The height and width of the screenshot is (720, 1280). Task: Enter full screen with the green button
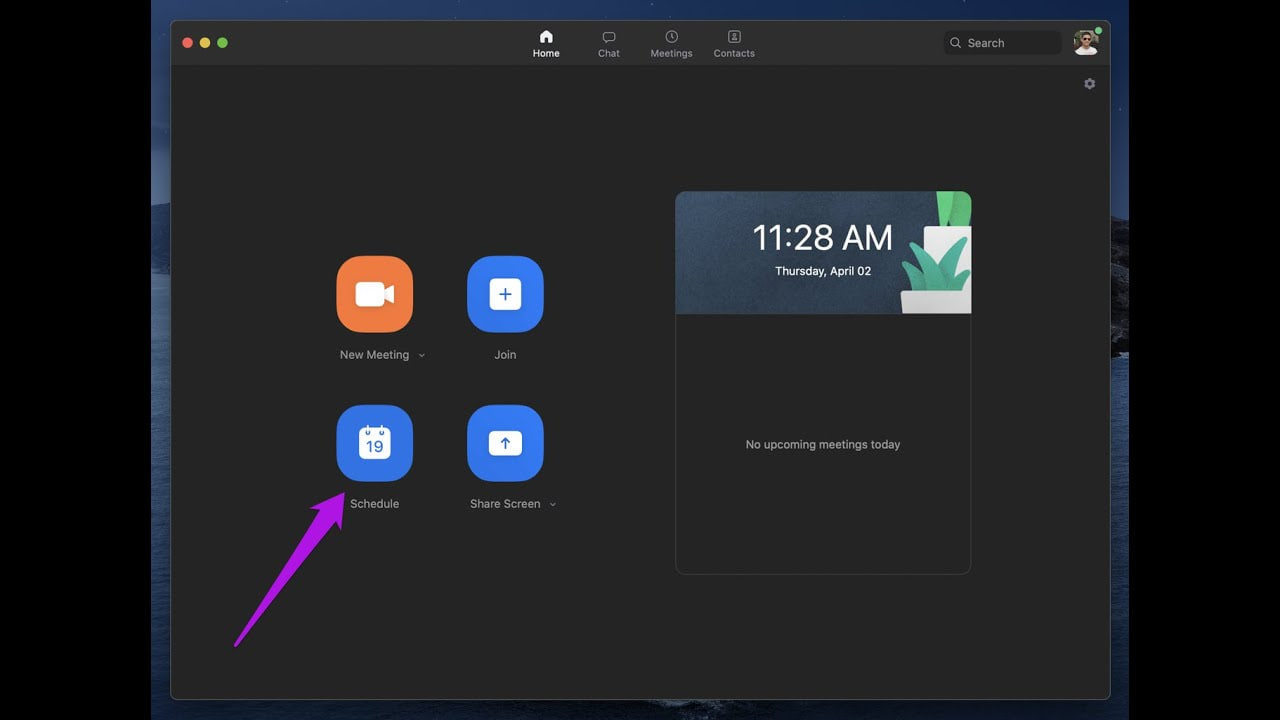coord(222,43)
